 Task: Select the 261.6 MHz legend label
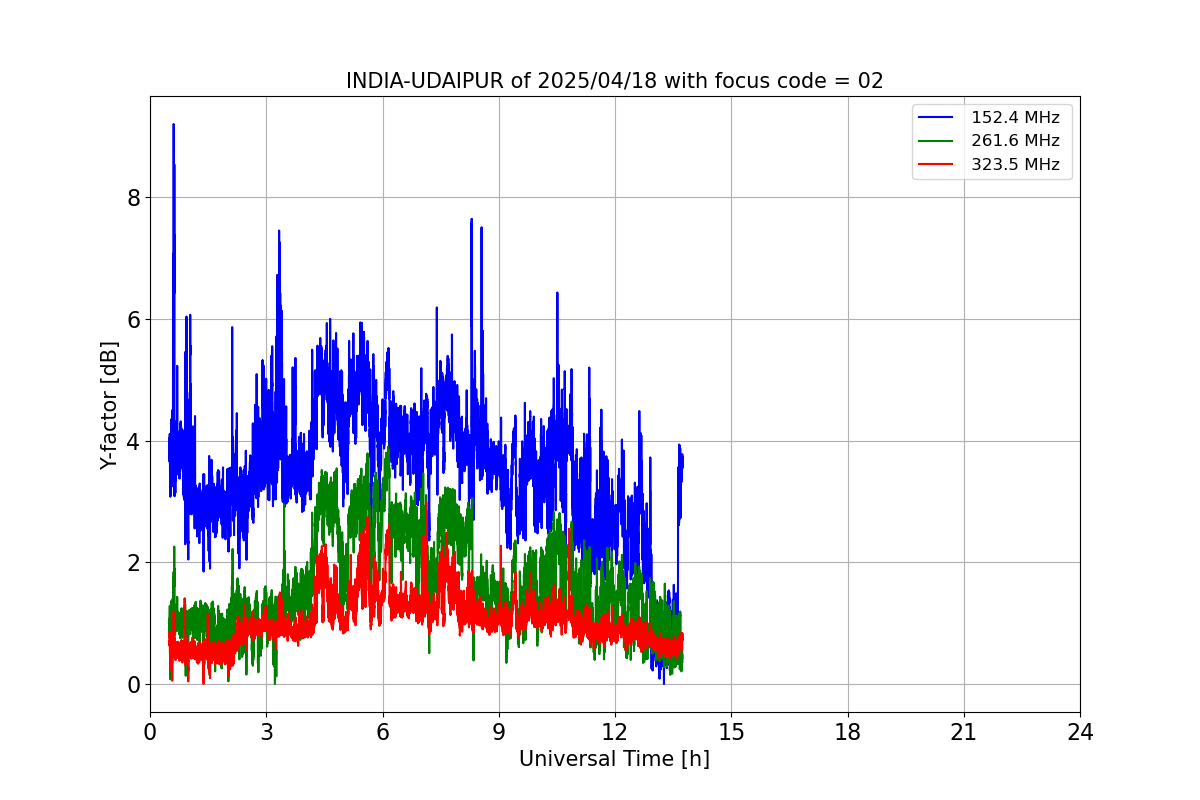coord(1015,141)
